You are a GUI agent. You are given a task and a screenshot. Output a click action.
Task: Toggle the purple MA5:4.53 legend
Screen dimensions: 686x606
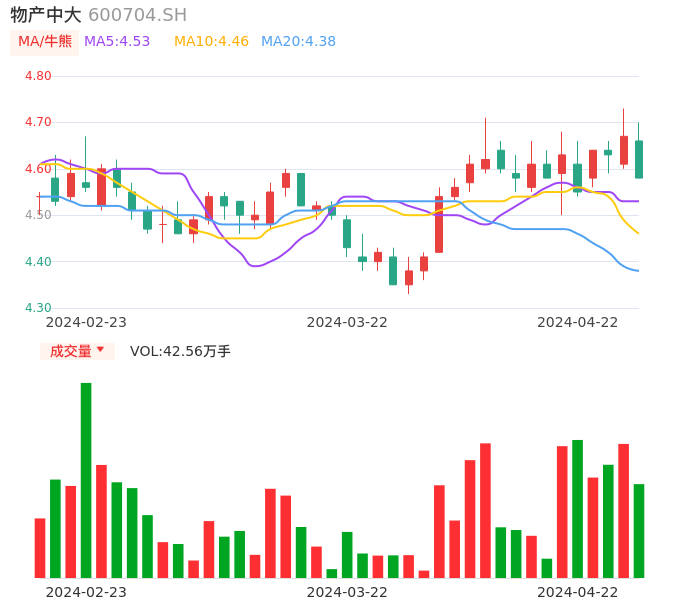(117, 42)
